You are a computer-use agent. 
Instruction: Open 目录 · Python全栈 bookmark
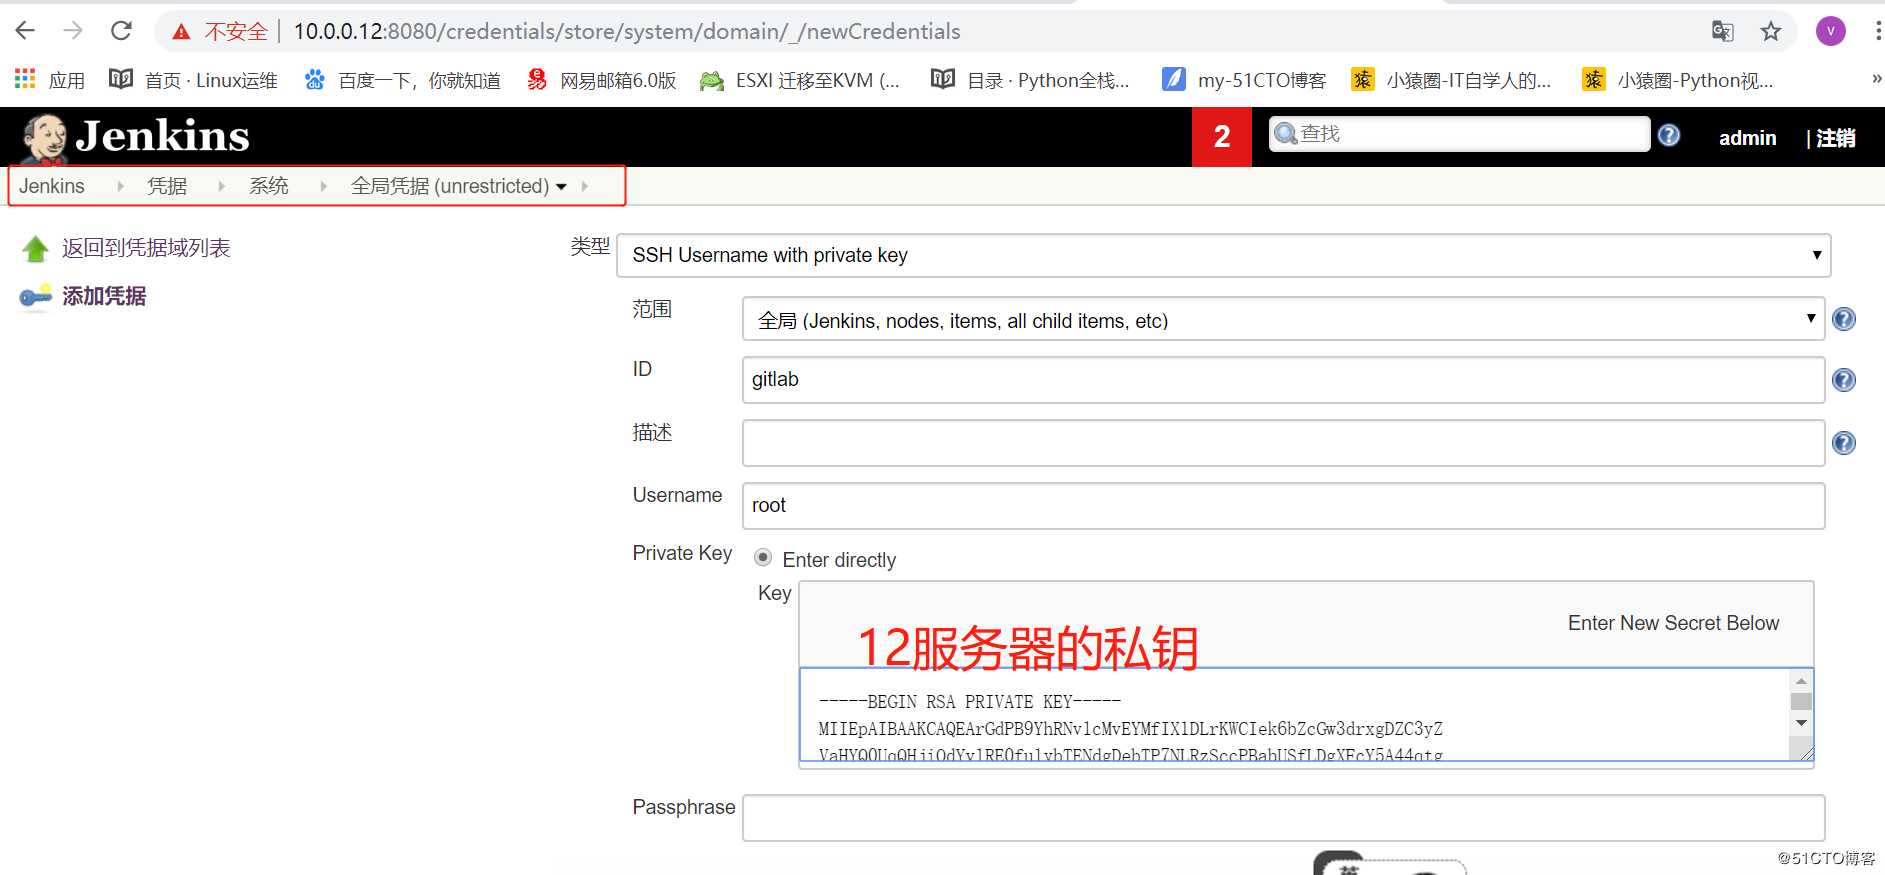1030,80
